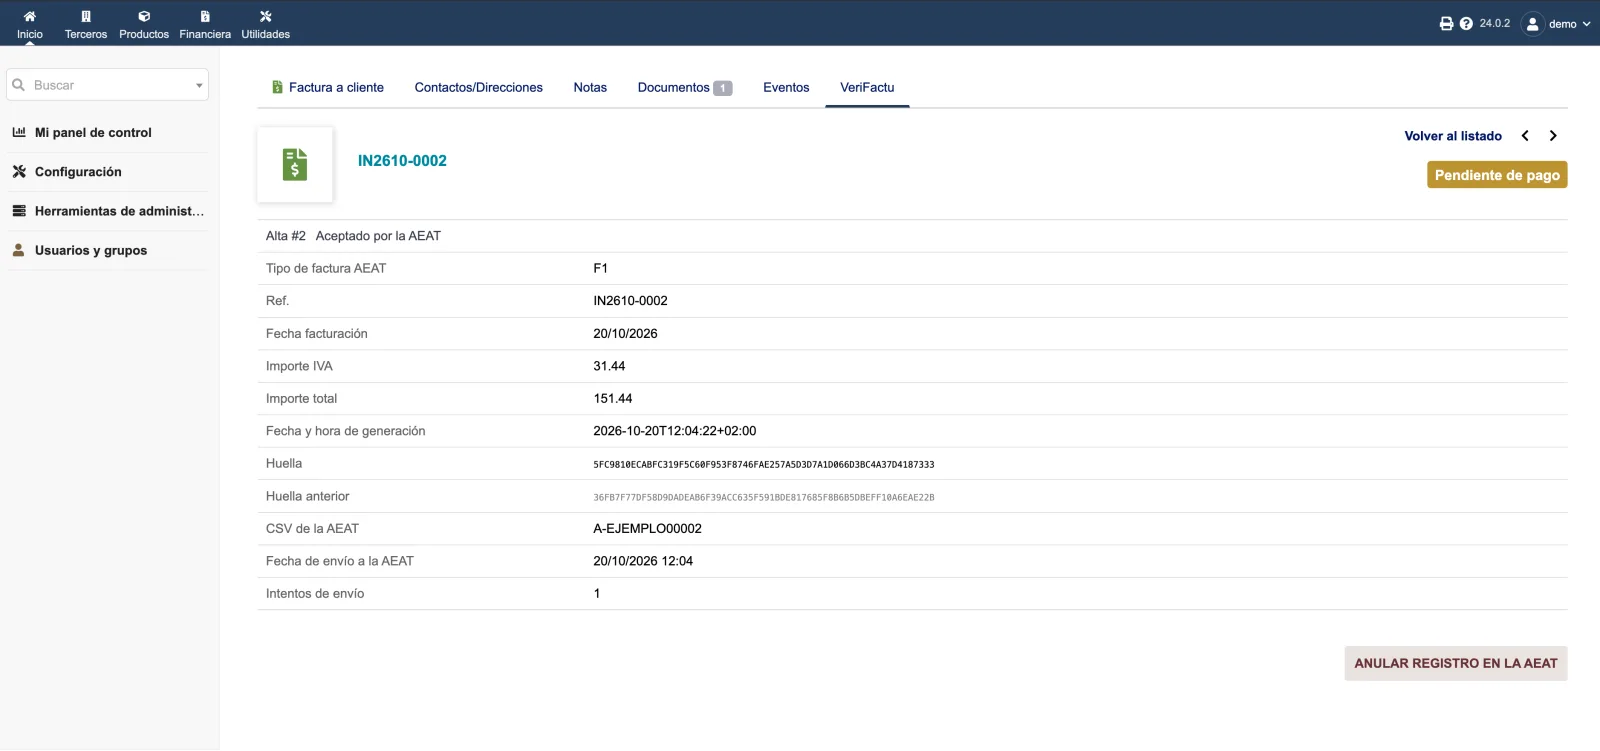Click the search magnifier icon
This screenshot has height=751, width=1600.
[18, 85]
